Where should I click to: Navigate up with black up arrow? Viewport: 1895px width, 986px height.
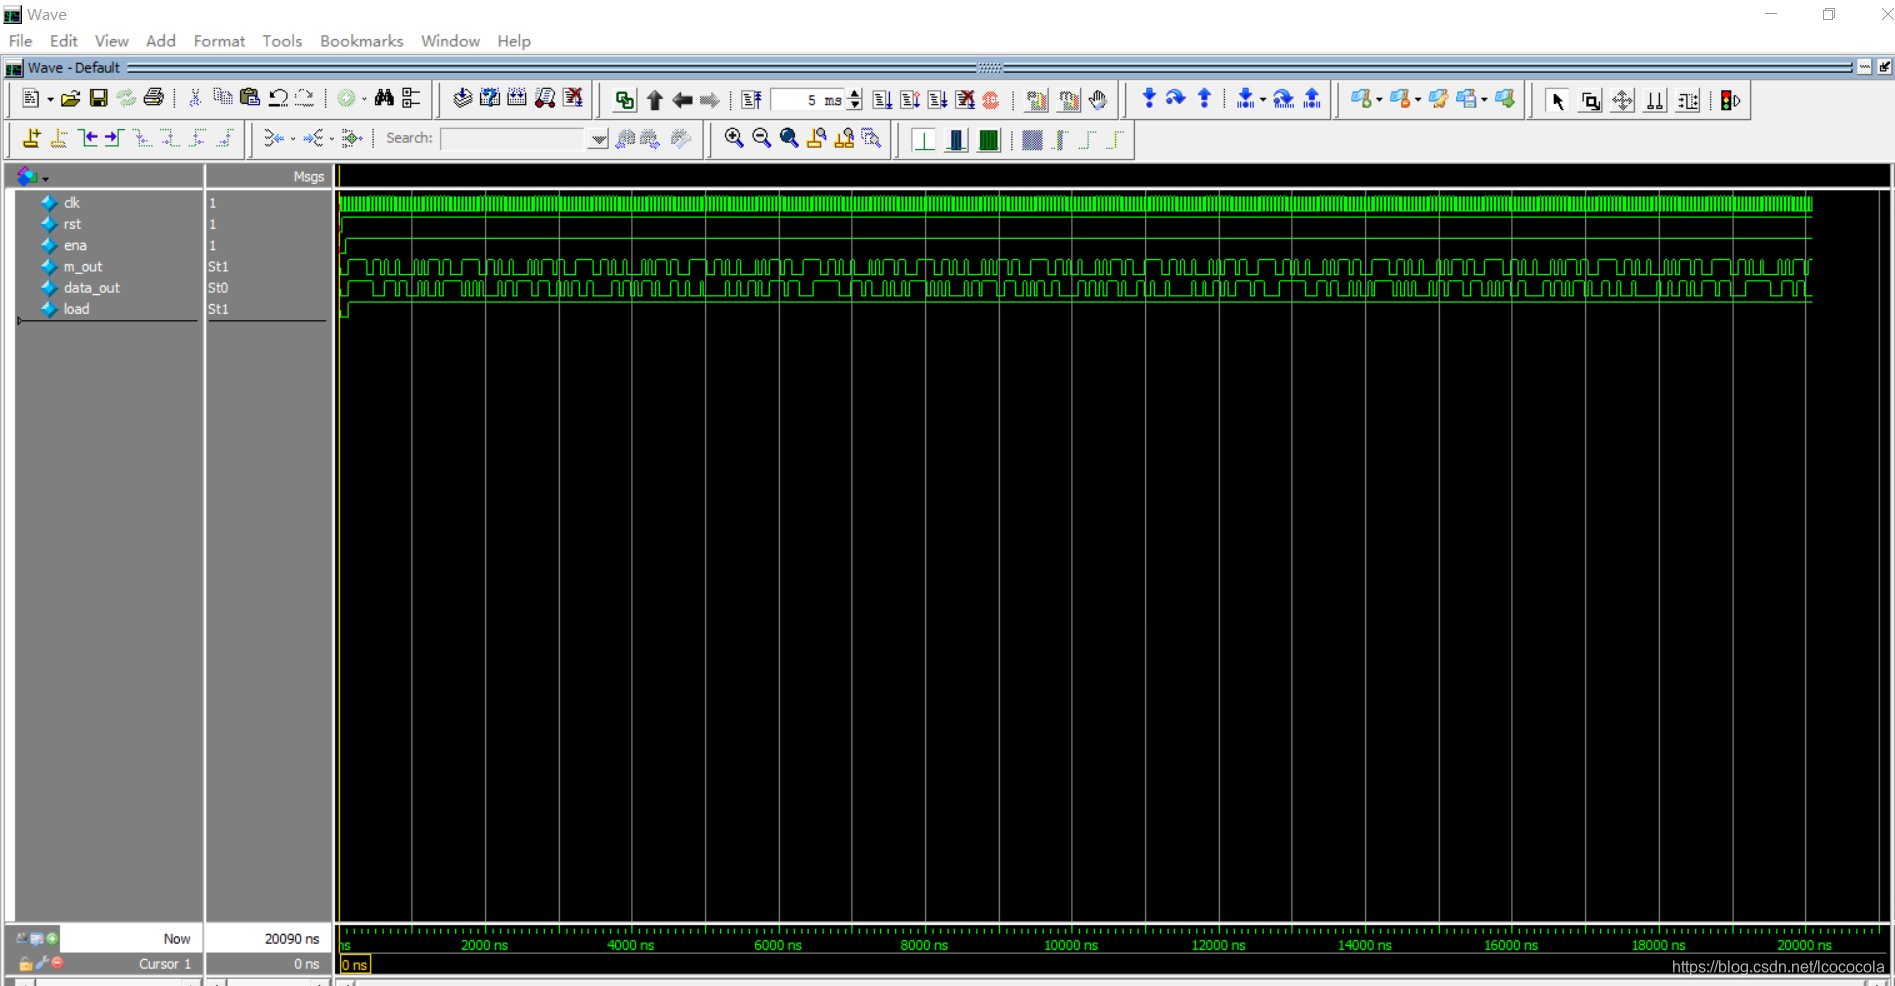pos(655,100)
